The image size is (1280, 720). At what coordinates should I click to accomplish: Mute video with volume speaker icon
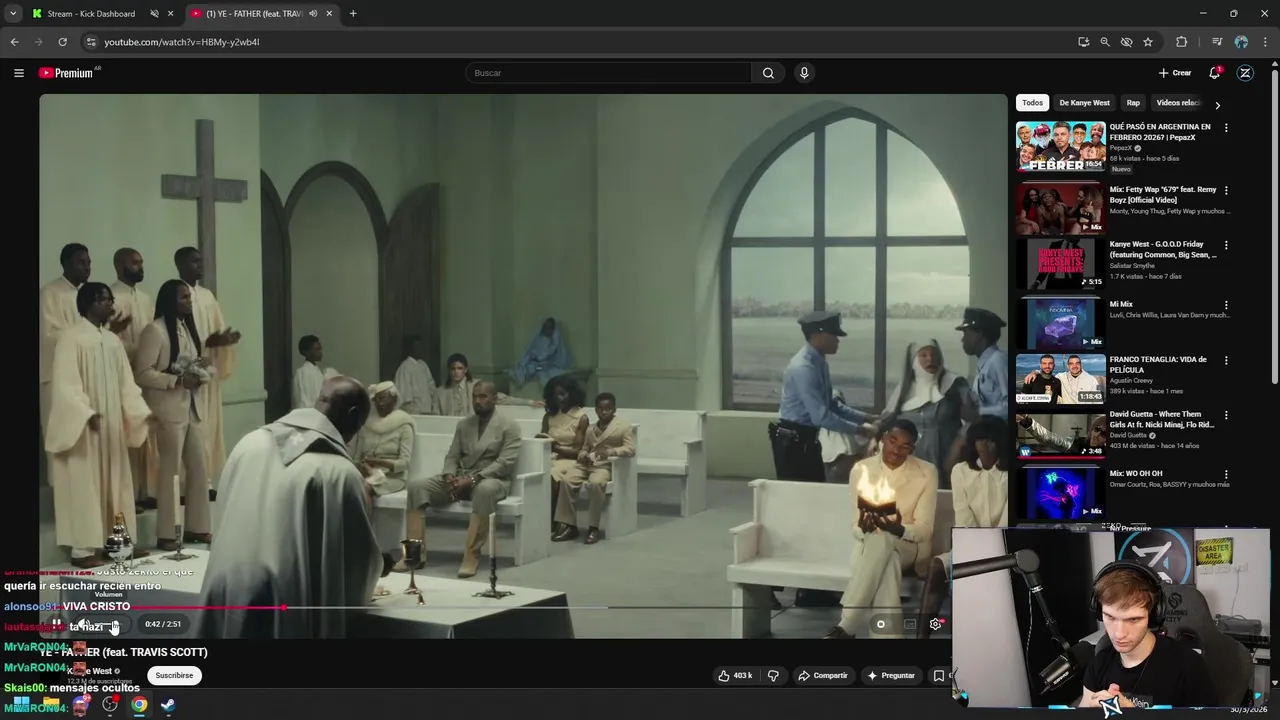tap(85, 624)
